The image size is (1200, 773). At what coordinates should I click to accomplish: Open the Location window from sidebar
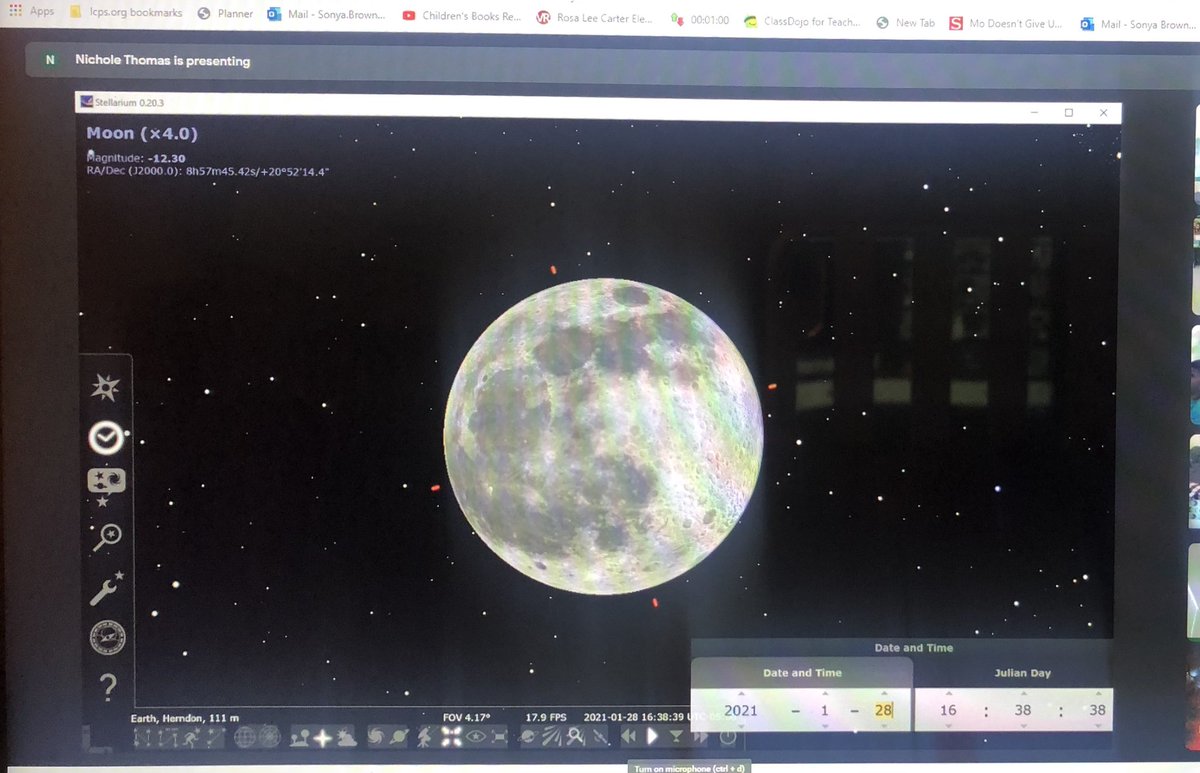[x=106, y=387]
